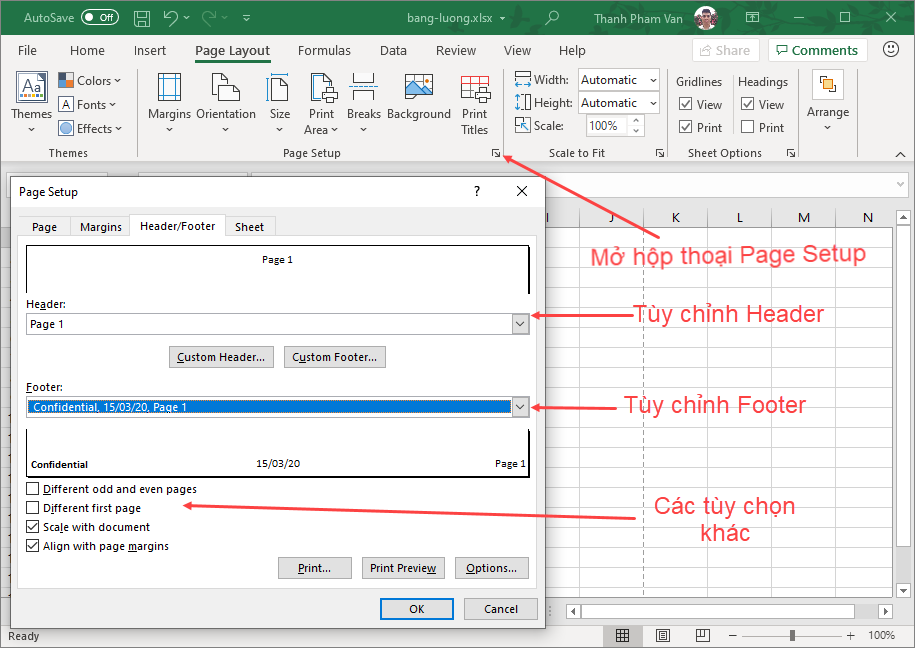Click the Redo arrow icon
Screen dimensions: 915x648
[209, 18]
